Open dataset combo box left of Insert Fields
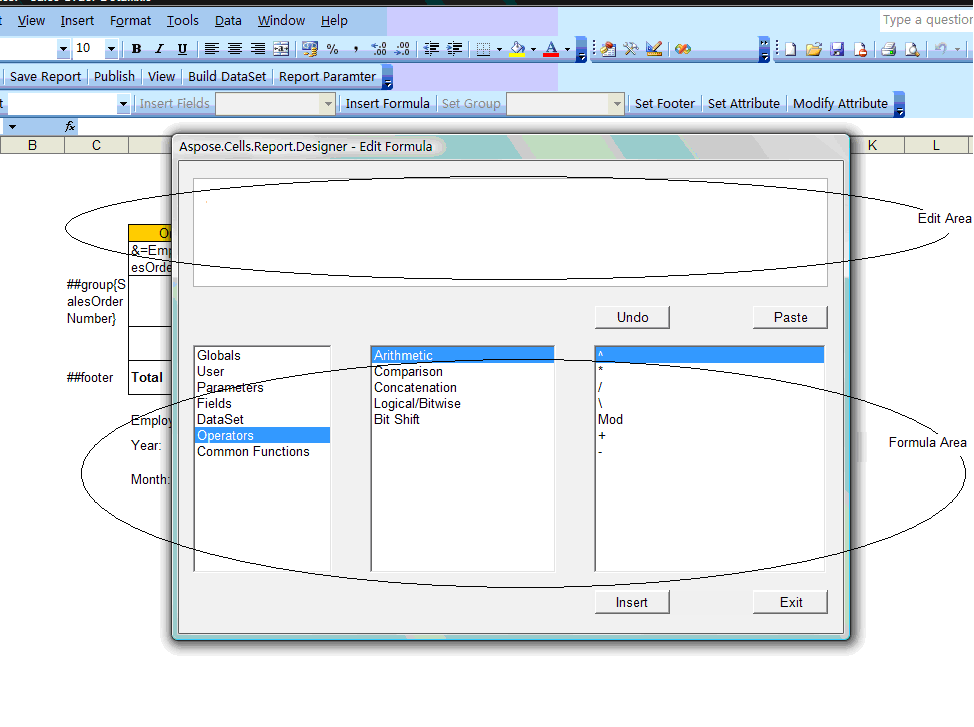Image resolution: width=974 pixels, height=727 pixels. pos(69,104)
